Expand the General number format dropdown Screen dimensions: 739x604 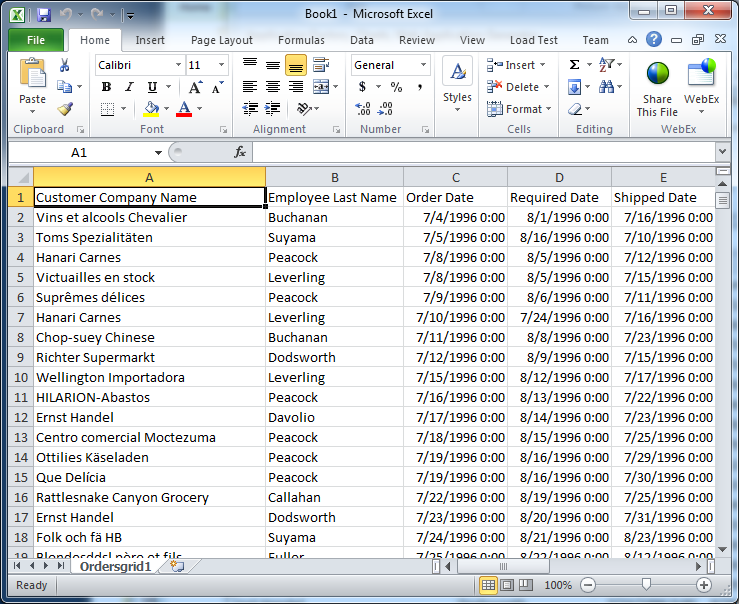(423, 65)
